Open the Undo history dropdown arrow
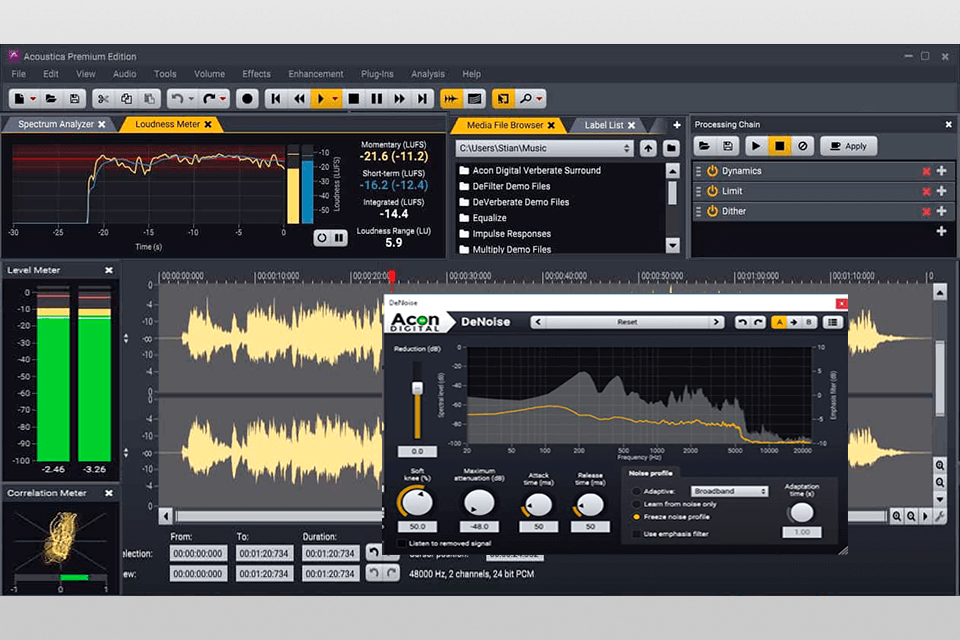 click(x=191, y=99)
